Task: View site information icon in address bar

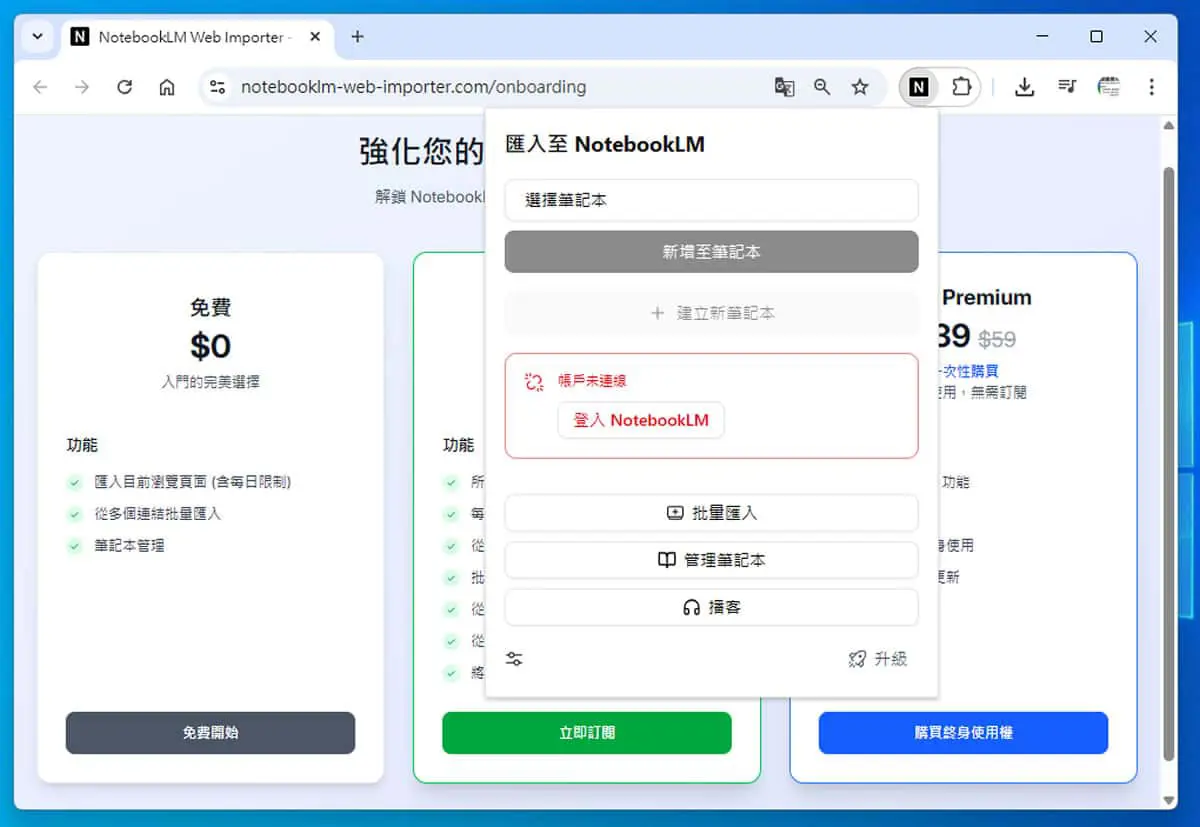Action: click(x=217, y=87)
